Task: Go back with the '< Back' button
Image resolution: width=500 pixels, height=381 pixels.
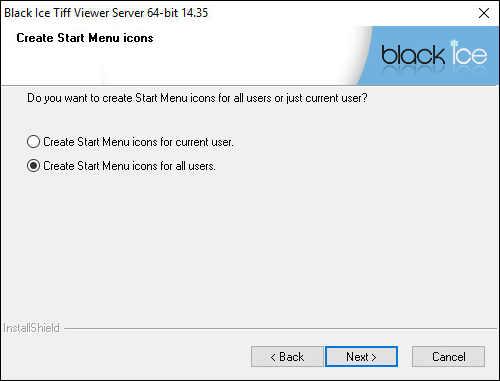Action: [x=287, y=357]
